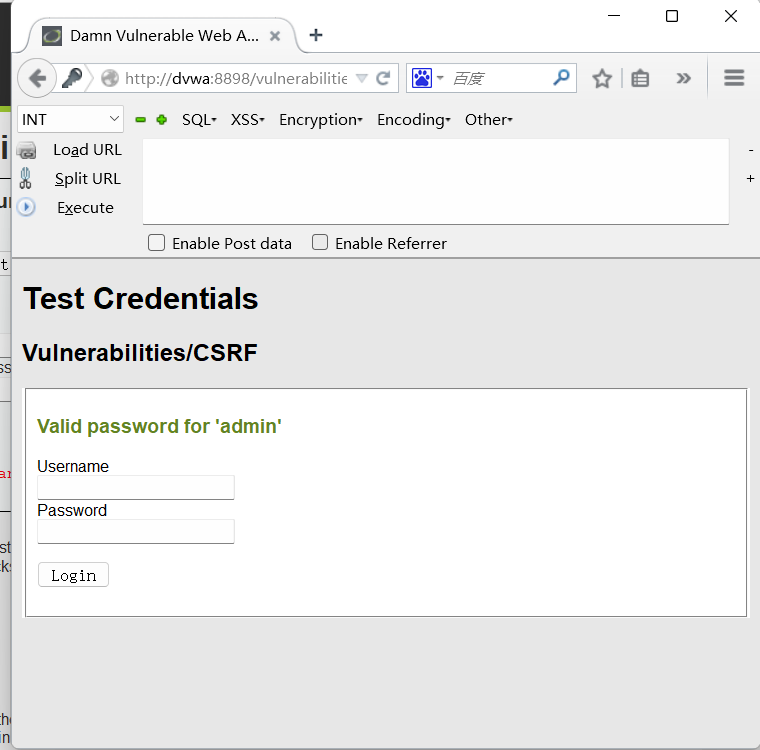Viewport: 760px width, 750px height.
Task: Open the bookmarks list icon
Action: click(x=640, y=79)
